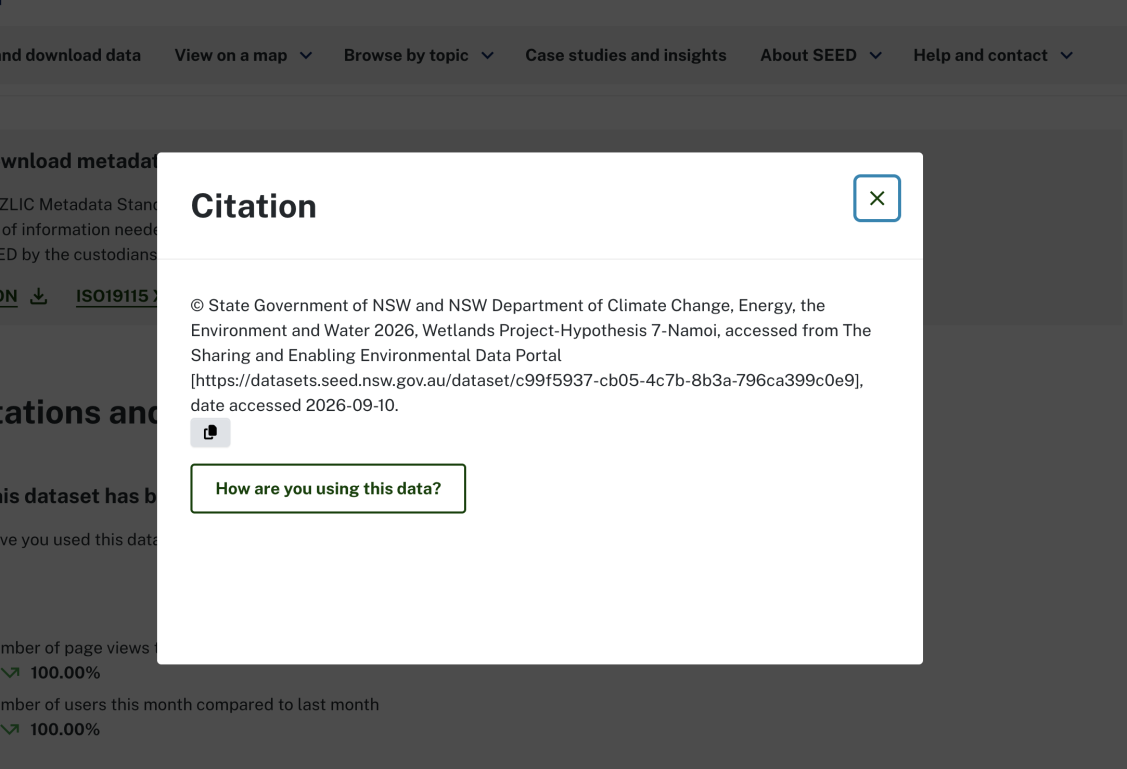The width and height of the screenshot is (1127, 769).
Task: Expand the 'Help and contact' chevron
Action: tap(1067, 55)
